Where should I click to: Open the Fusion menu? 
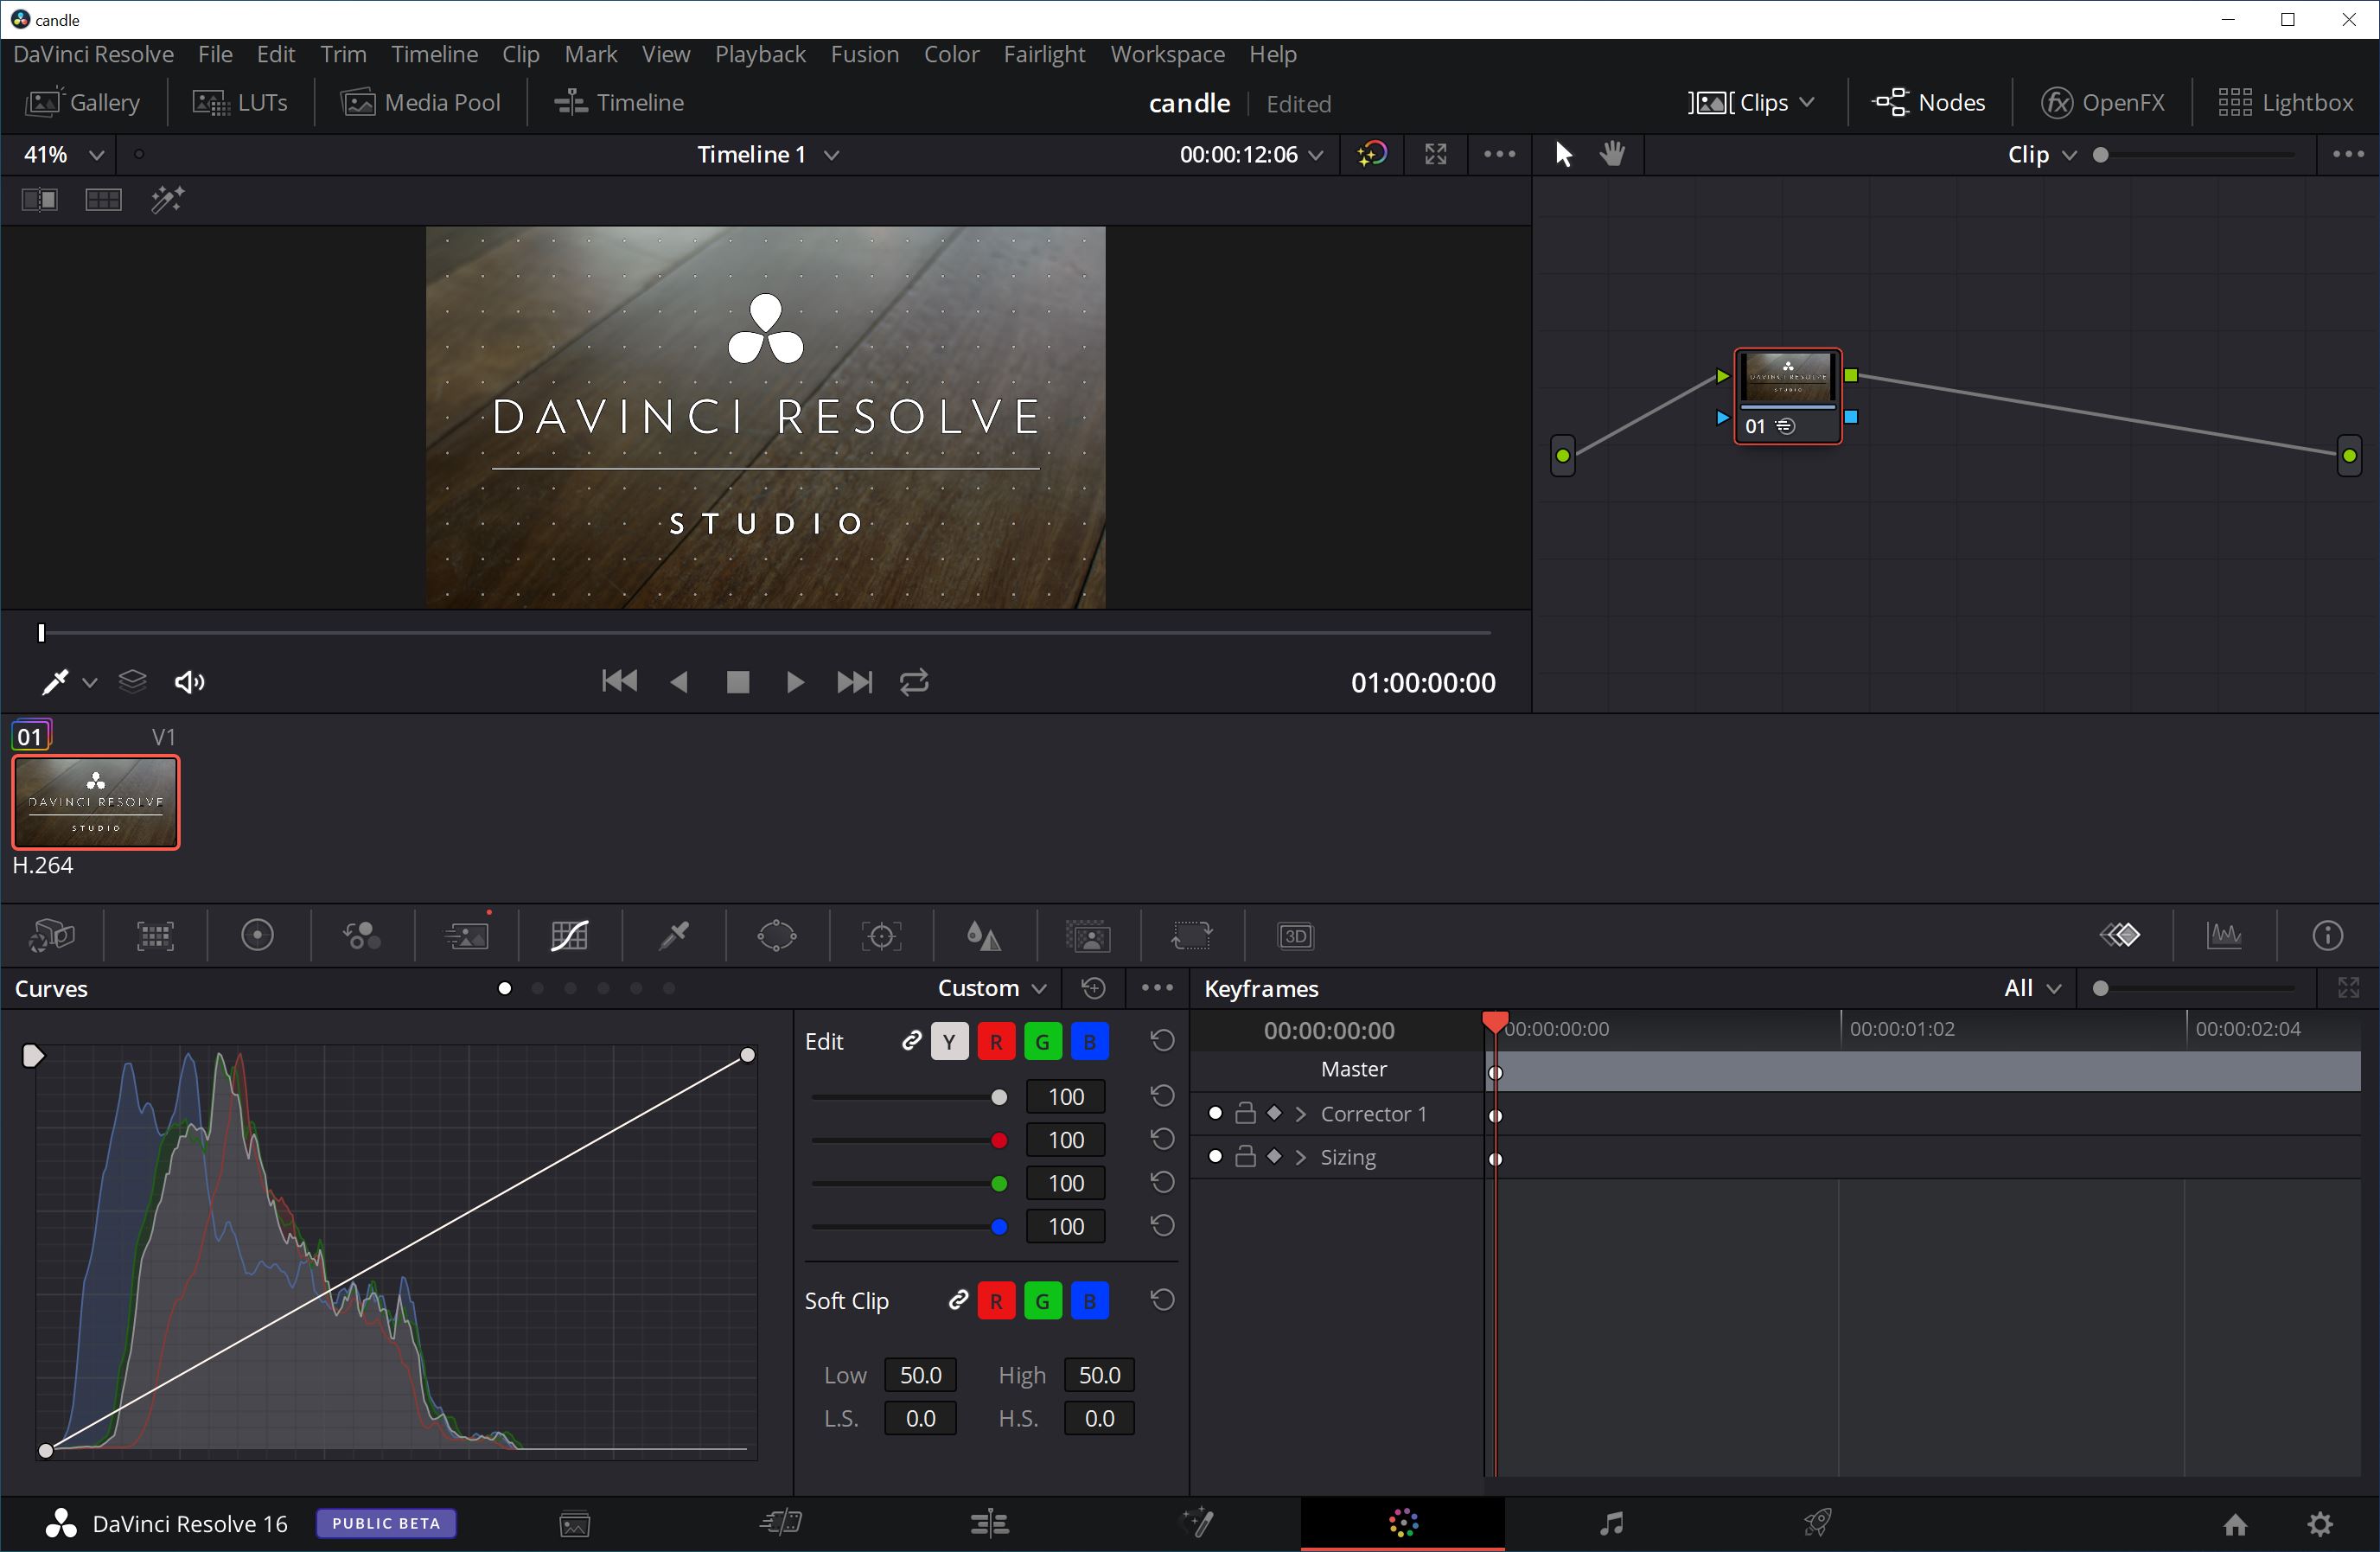[865, 54]
